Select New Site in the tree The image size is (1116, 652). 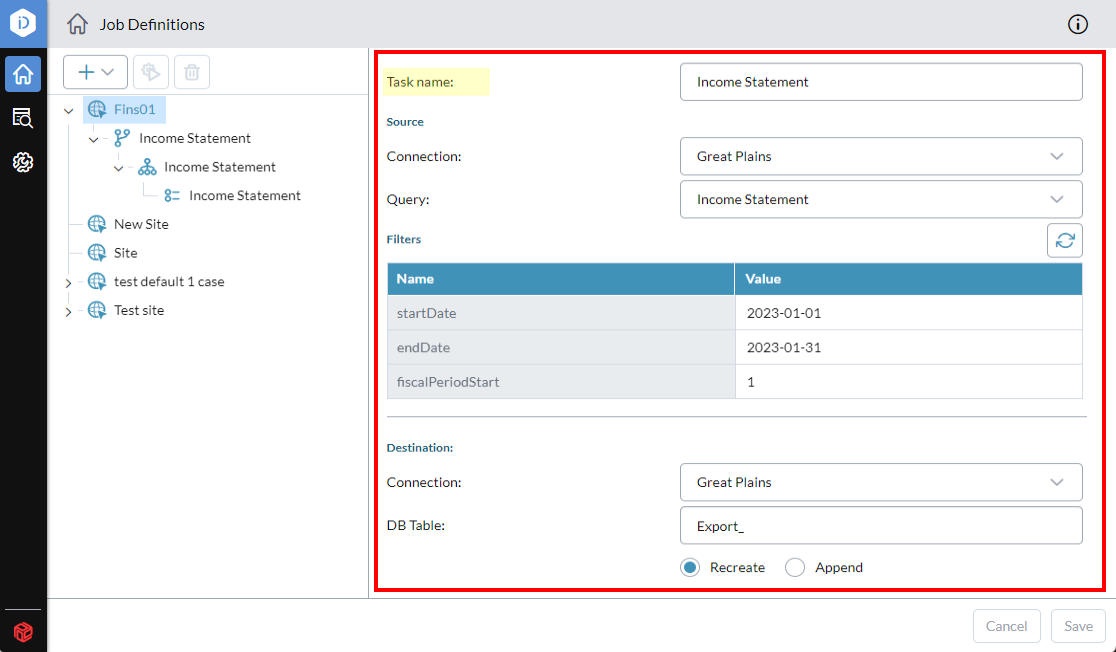click(141, 224)
